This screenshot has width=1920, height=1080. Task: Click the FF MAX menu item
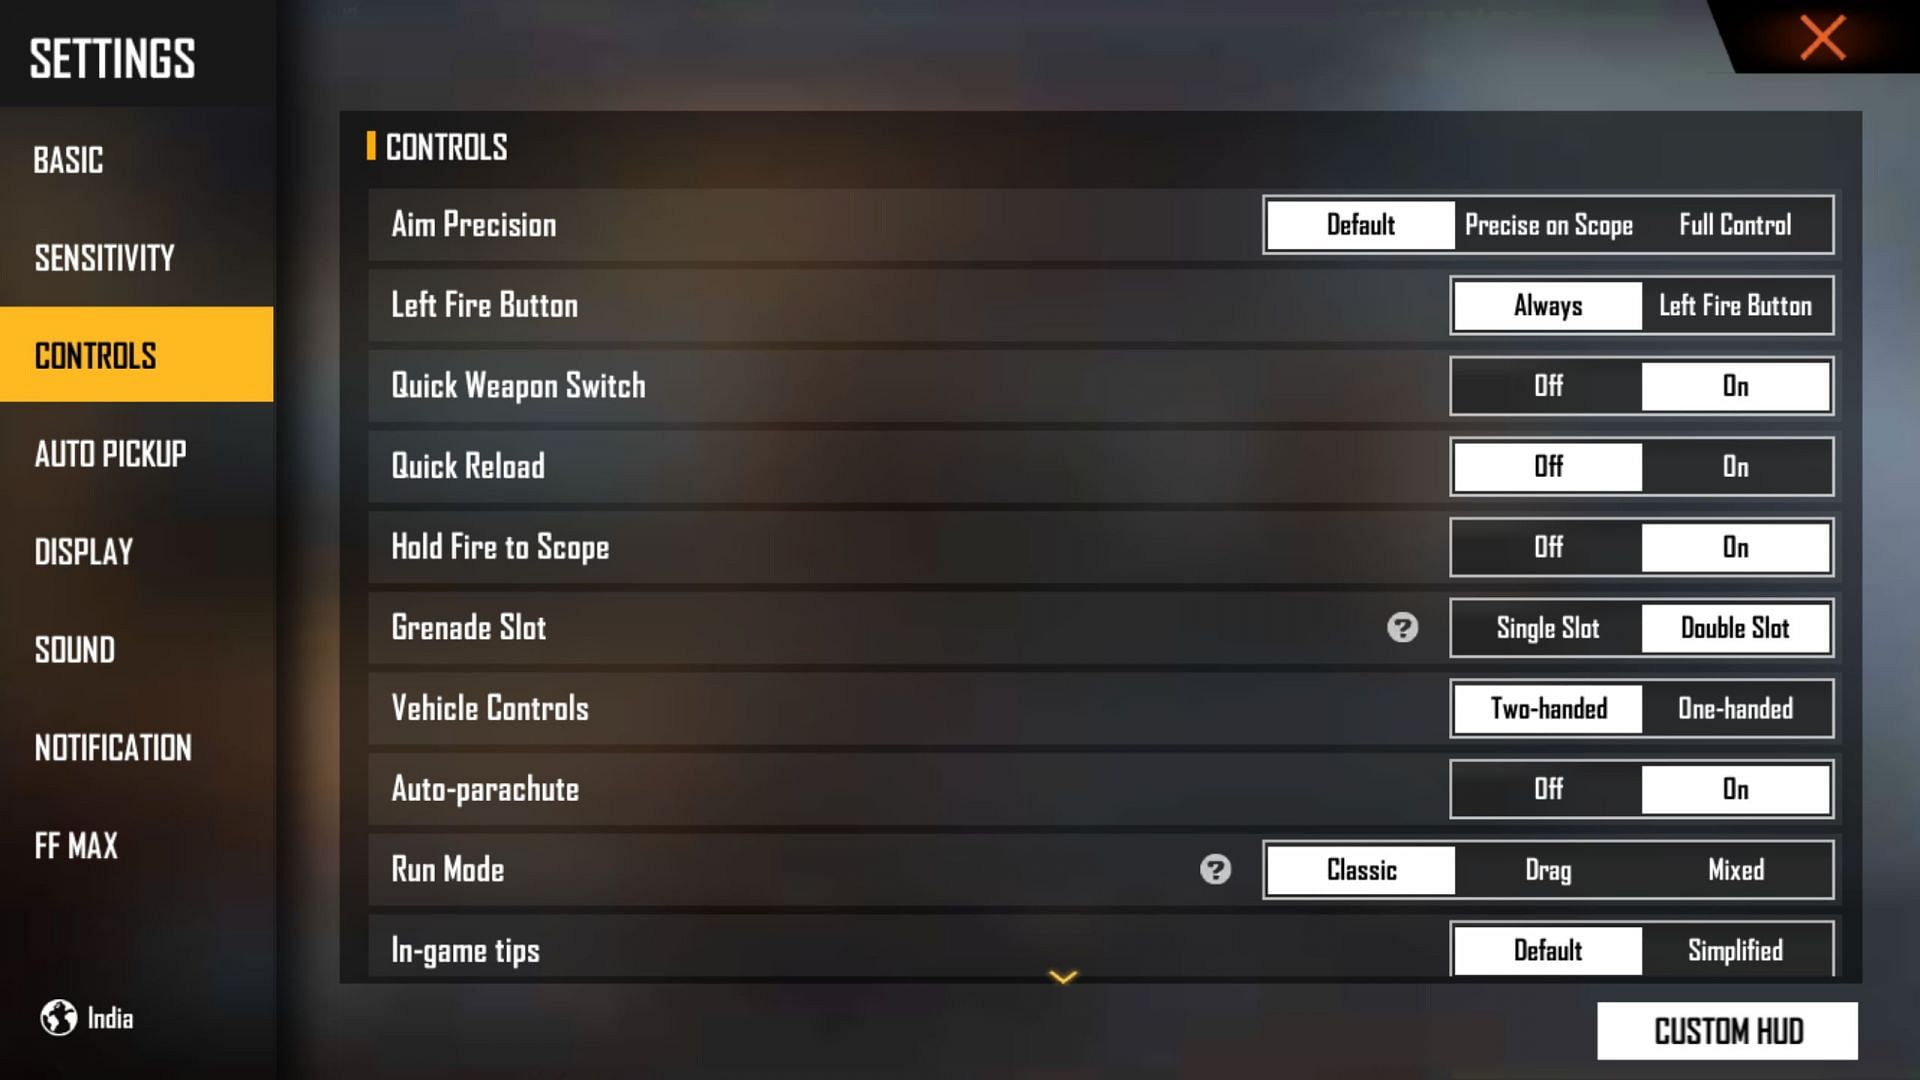tap(74, 845)
